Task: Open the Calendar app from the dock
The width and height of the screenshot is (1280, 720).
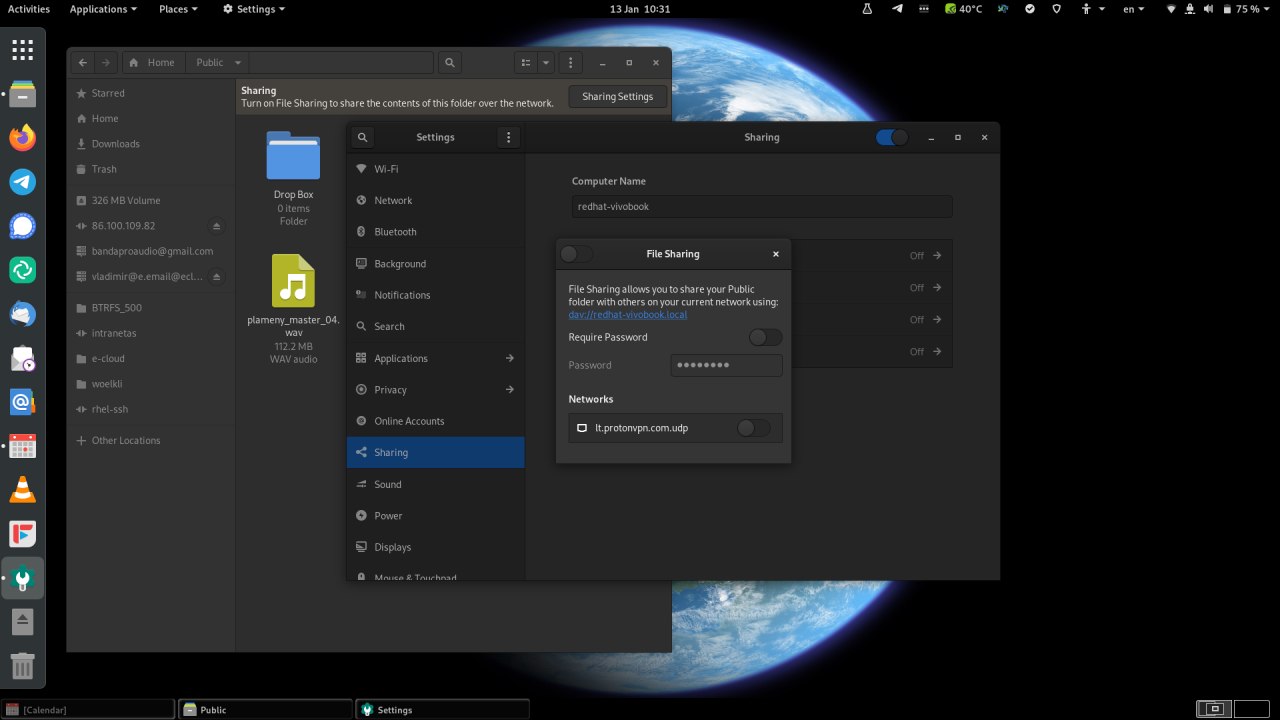Action: point(23,446)
